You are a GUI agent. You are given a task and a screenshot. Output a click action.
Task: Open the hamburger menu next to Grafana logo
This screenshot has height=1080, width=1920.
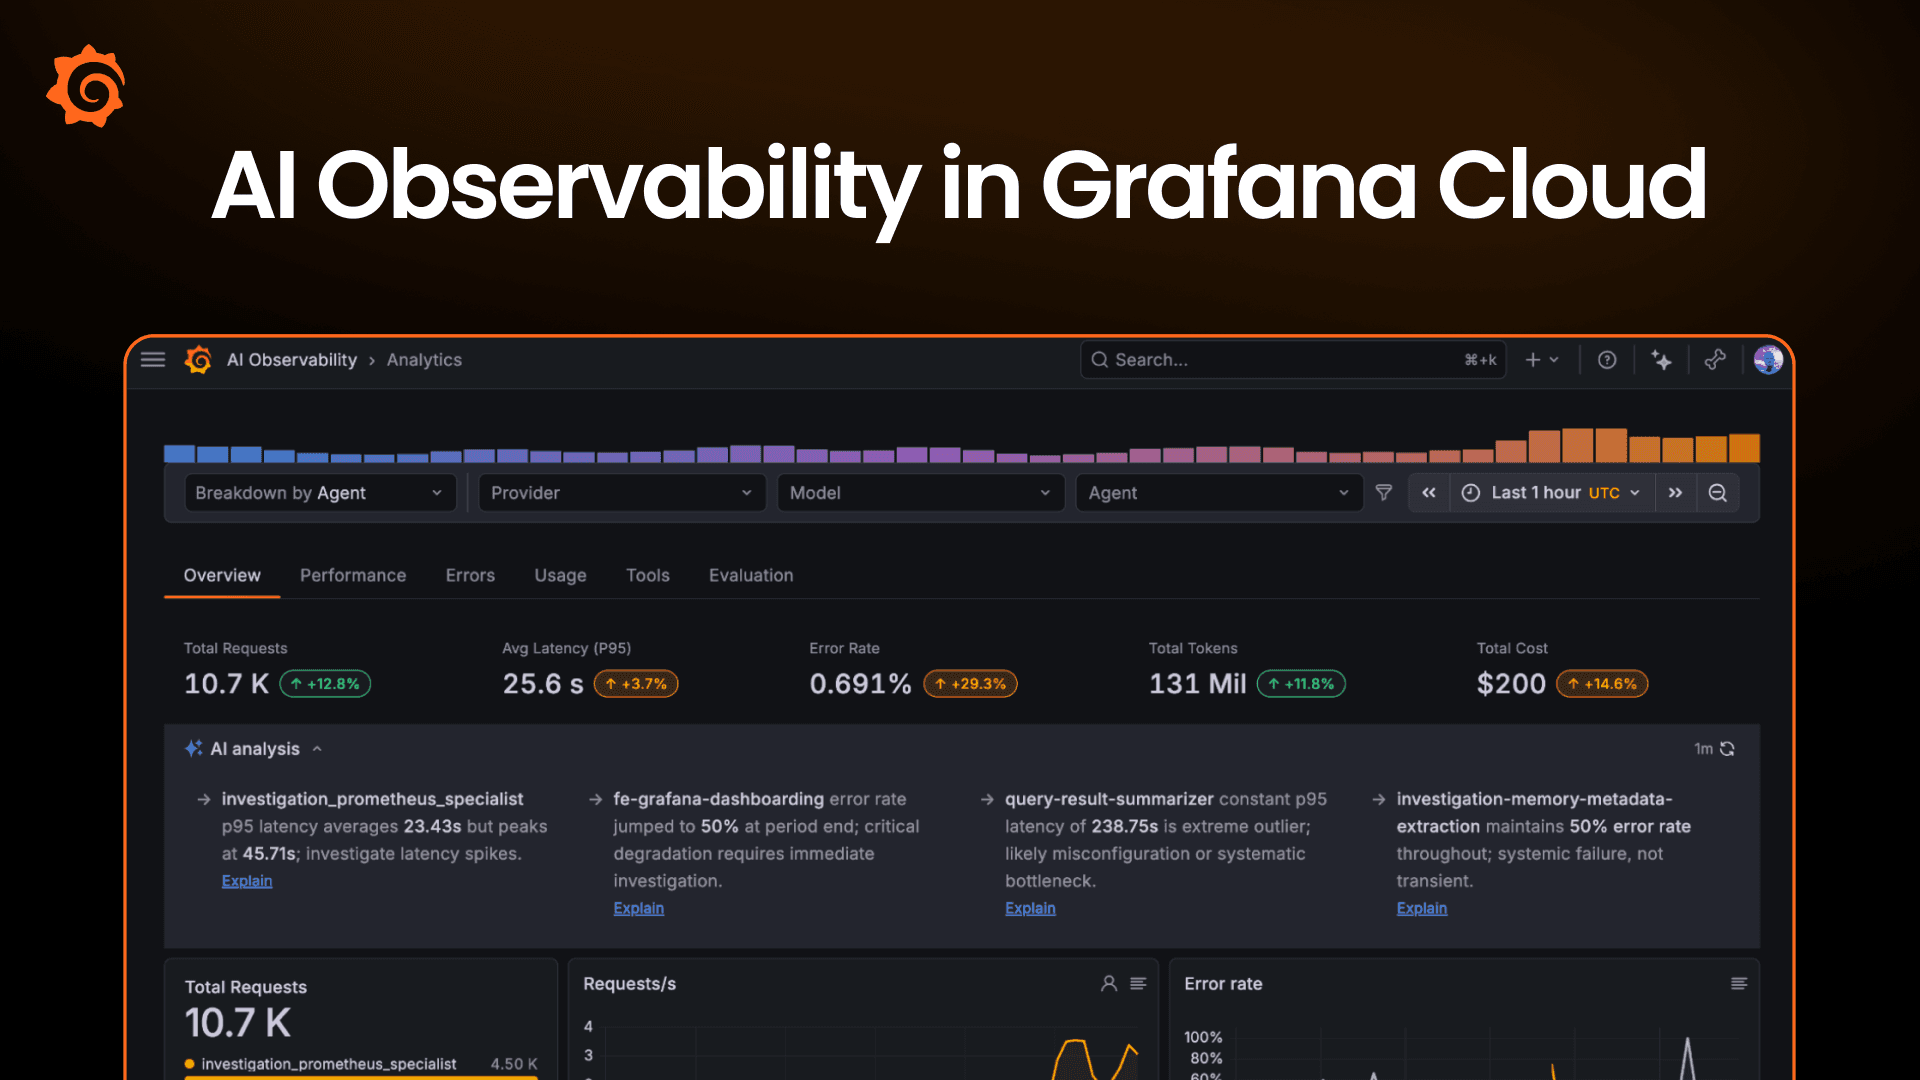(152, 359)
